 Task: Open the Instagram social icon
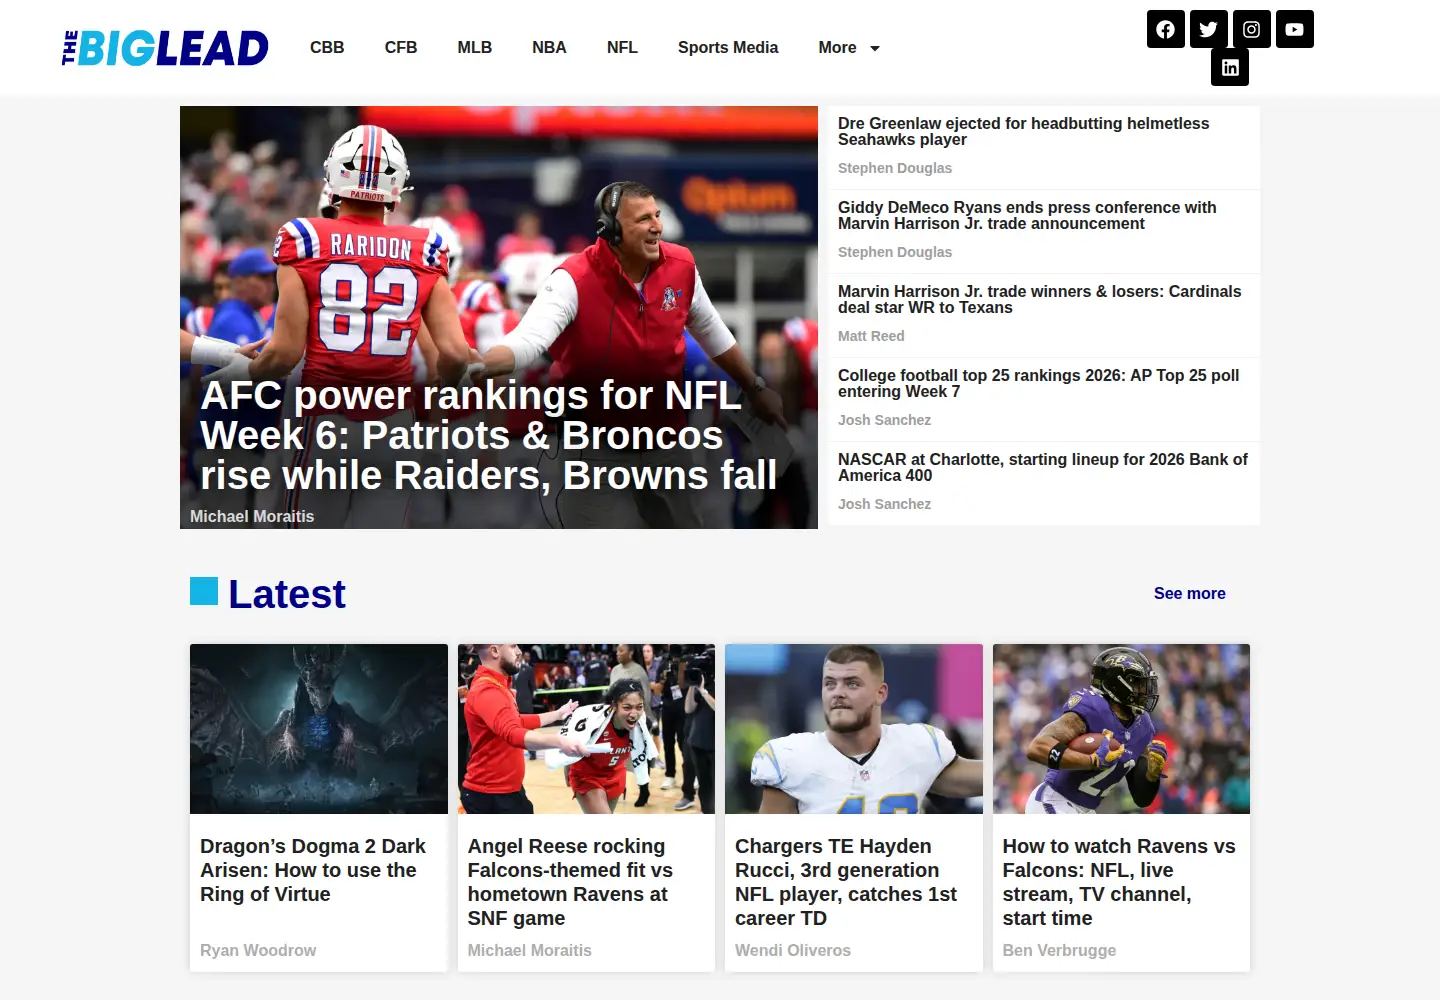click(x=1251, y=29)
